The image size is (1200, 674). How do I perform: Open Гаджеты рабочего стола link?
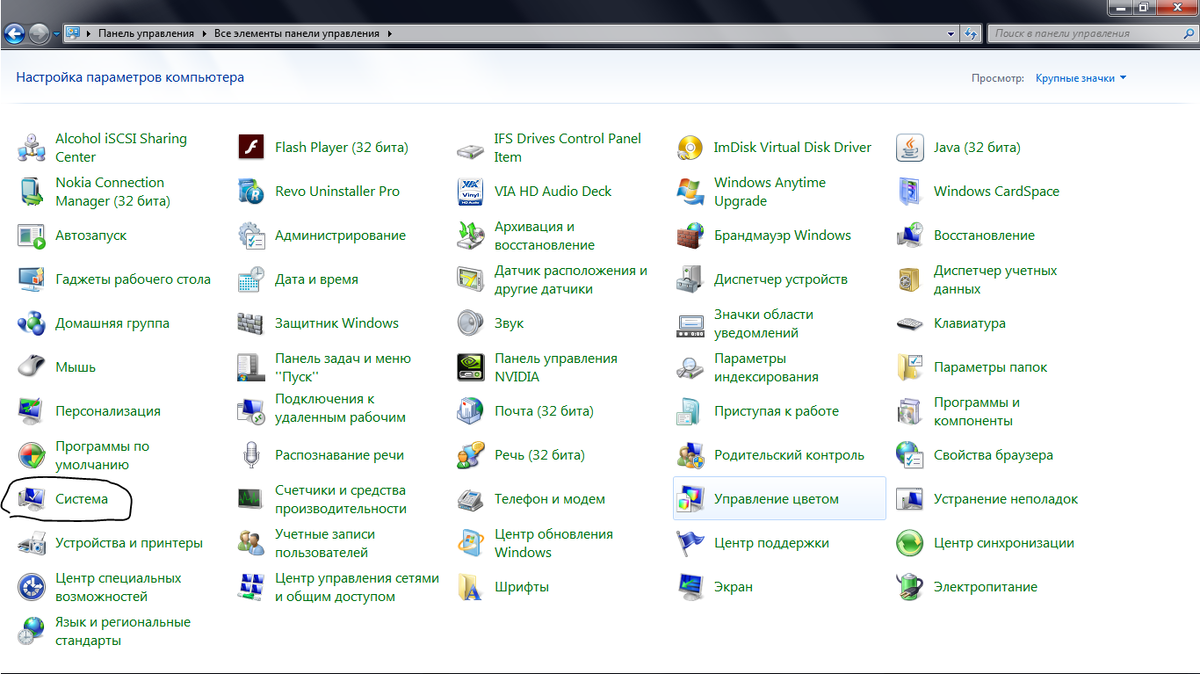[x=133, y=279]
